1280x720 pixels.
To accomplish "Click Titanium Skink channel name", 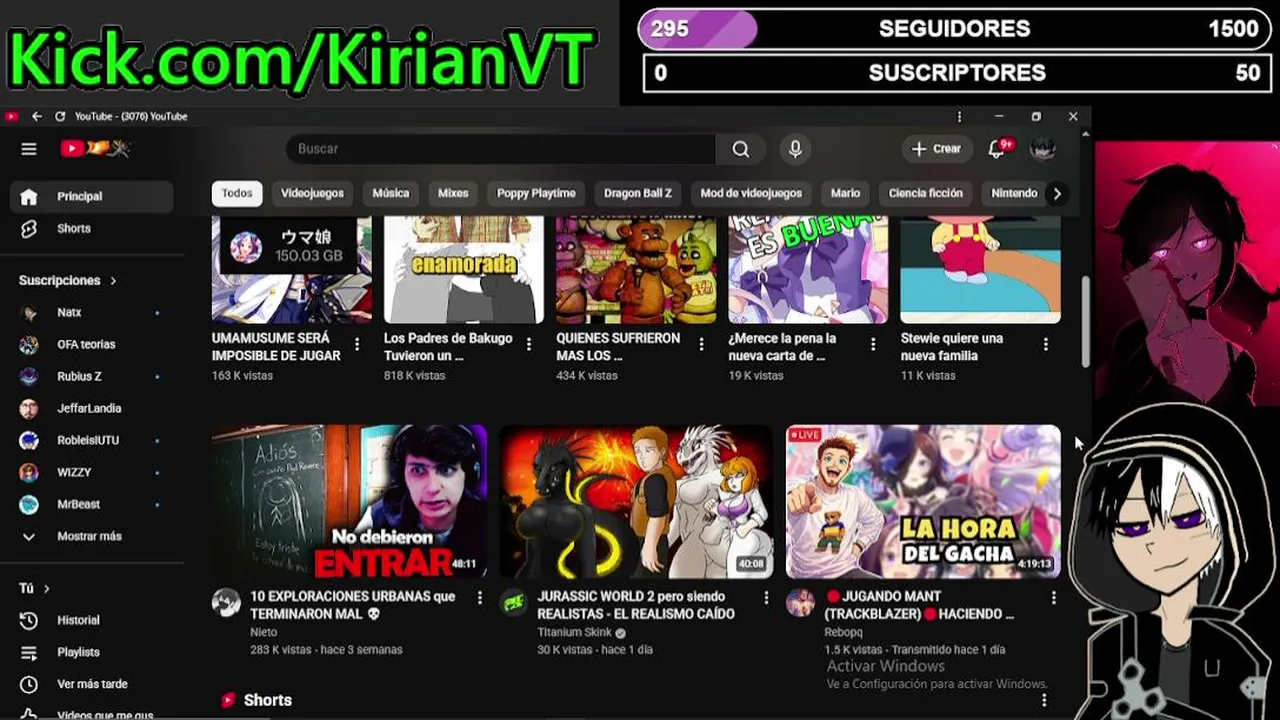I will (574, 633).
